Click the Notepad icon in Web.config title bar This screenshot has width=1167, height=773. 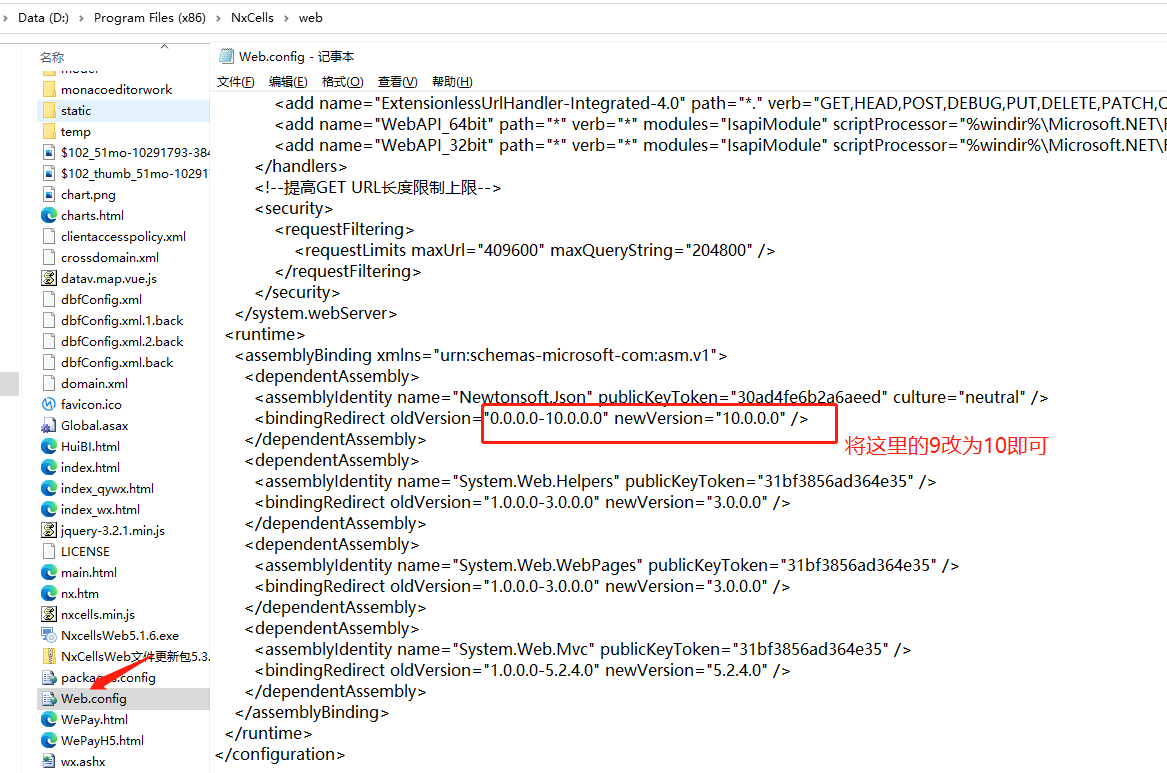[227, 57]
